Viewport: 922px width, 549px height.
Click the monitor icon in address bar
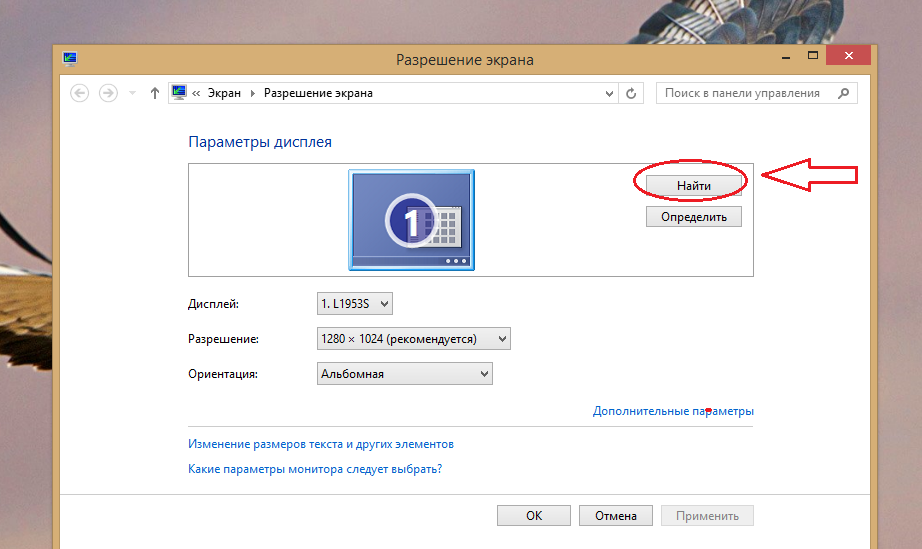pos(179,93)
